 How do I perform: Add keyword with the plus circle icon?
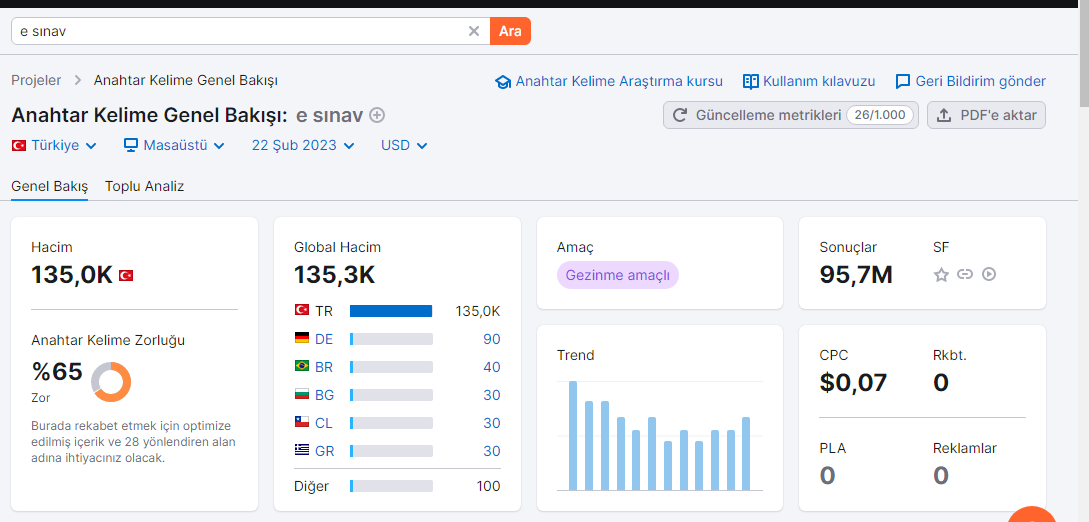[376, 115]
